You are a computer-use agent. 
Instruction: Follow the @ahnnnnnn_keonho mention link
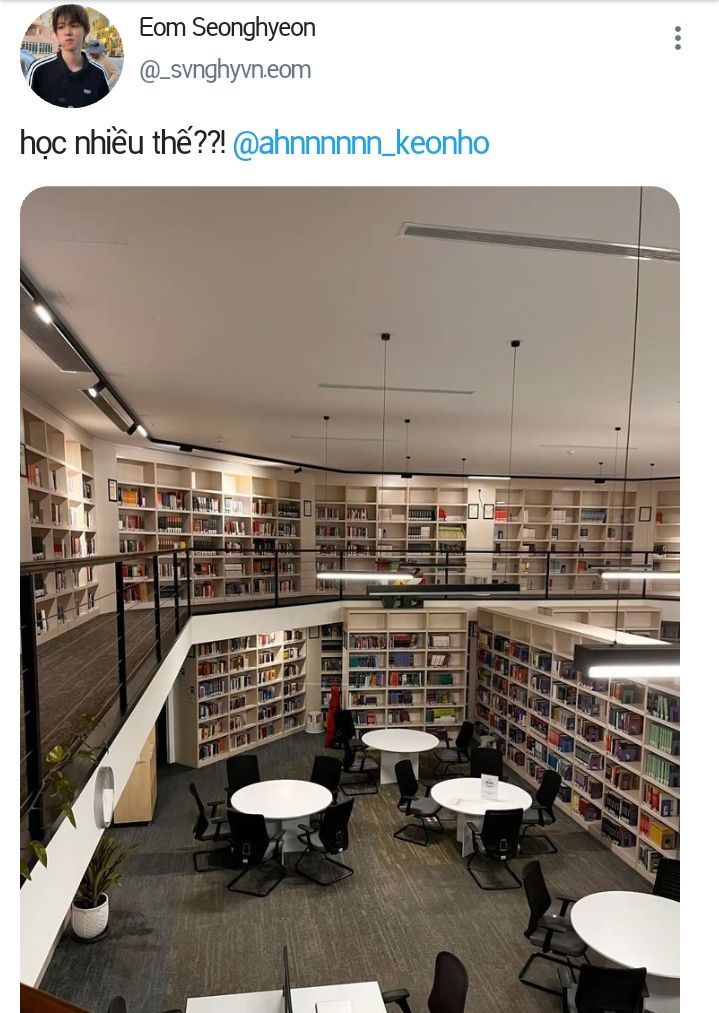pyautogui.click(x=360, y=143)
